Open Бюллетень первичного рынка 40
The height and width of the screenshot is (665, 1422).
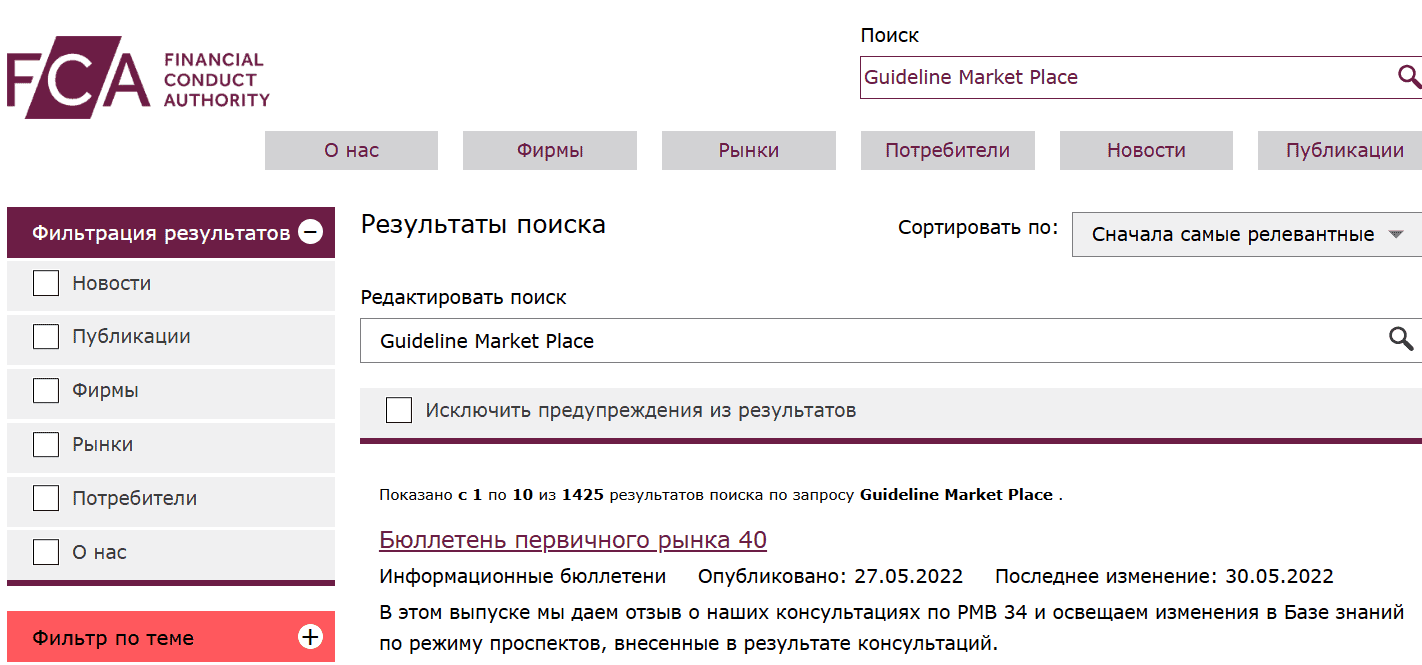coord(571,539)
